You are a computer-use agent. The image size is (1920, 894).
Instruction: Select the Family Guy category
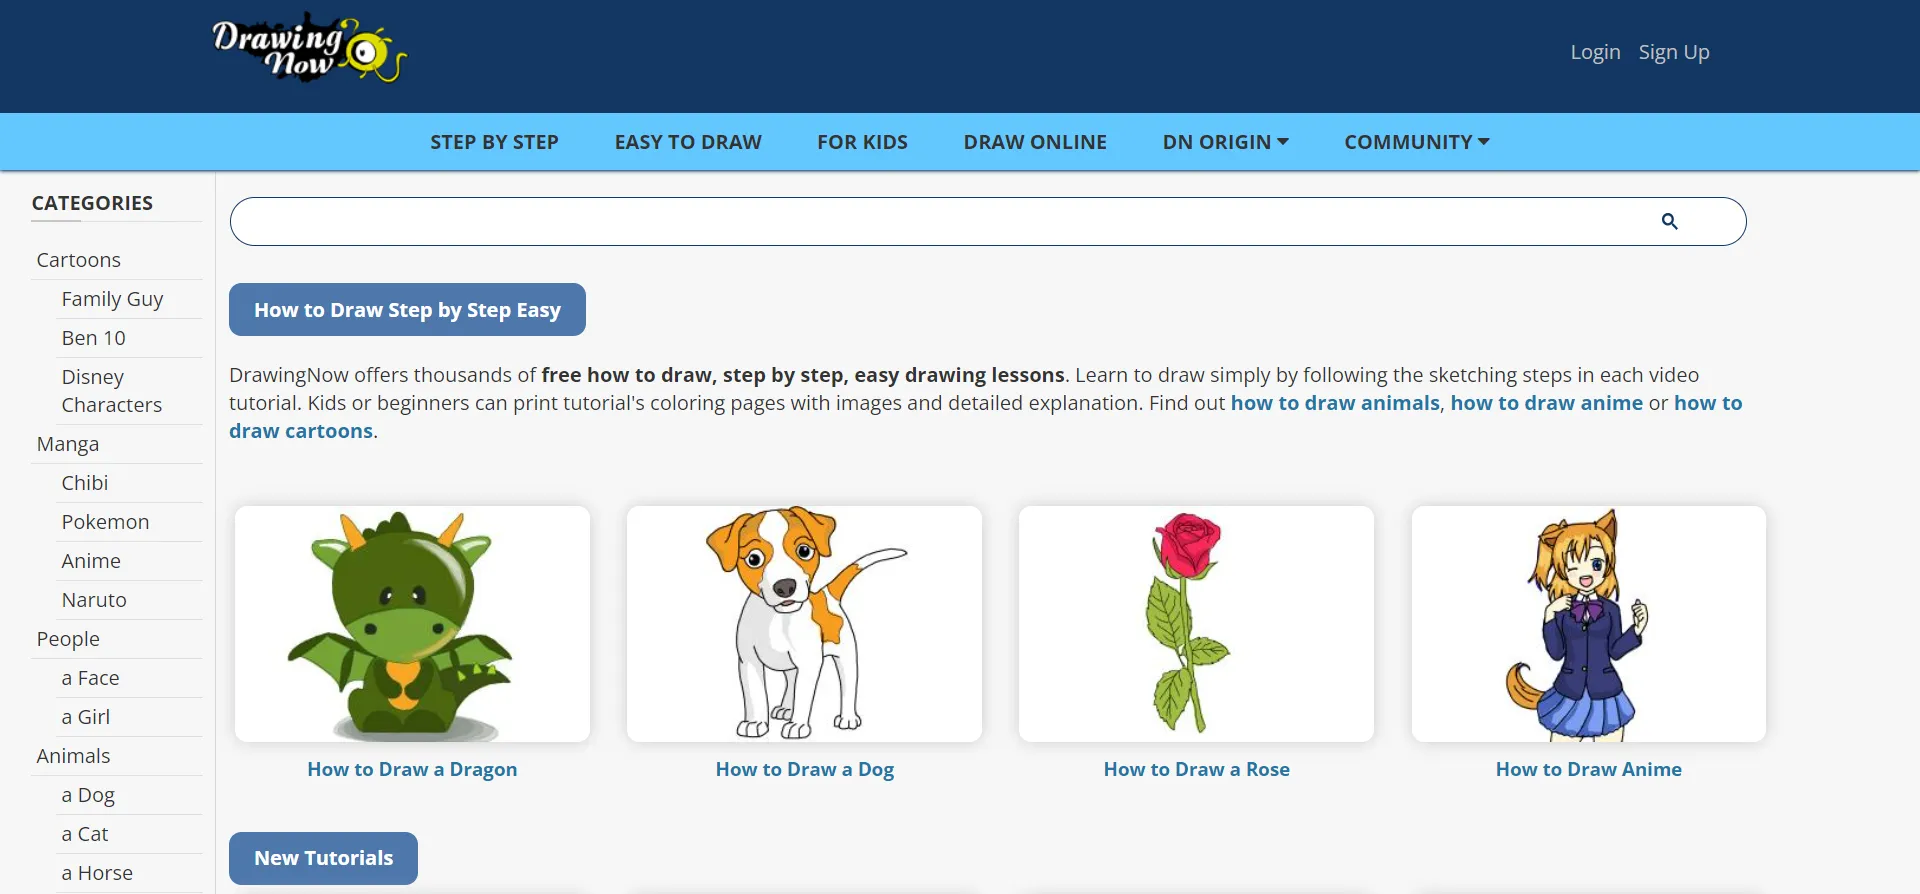[112, 299]
